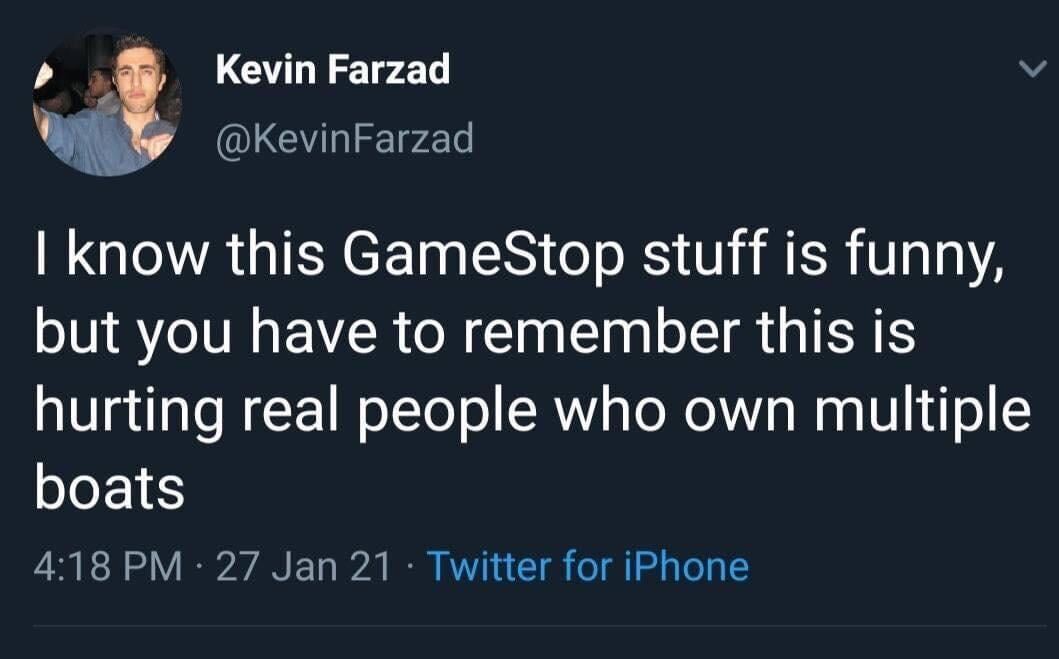Viewport: 1059px width, 659px height.
Task: Open Kevin Farzad's profile picture
Action: (x=107, y=105)
